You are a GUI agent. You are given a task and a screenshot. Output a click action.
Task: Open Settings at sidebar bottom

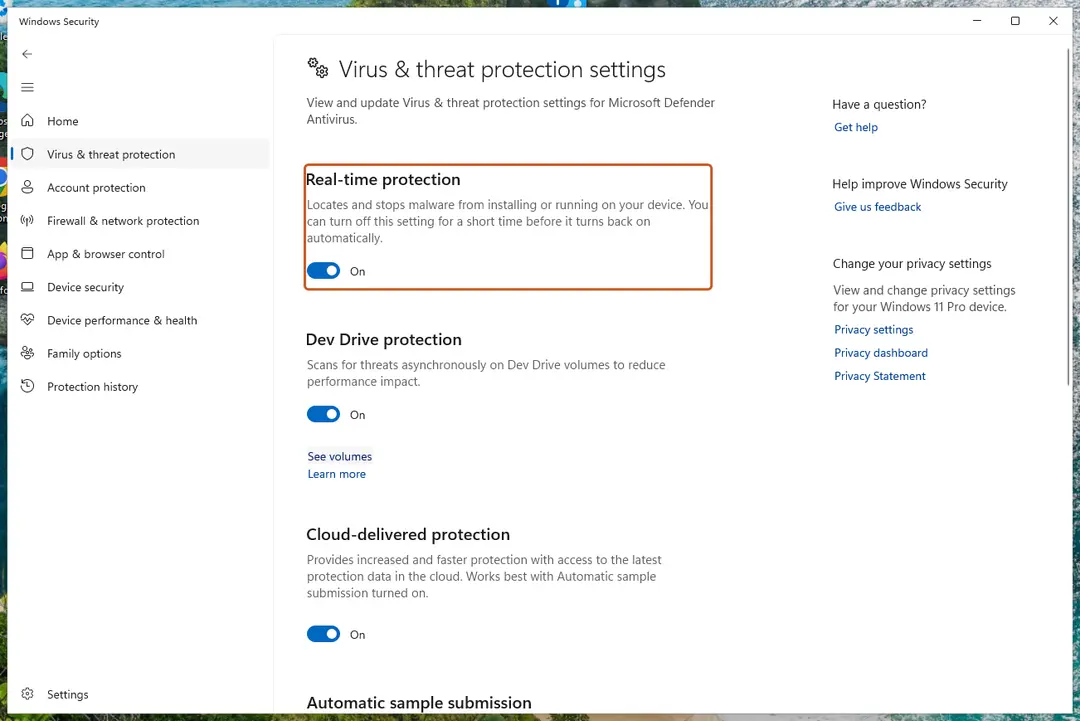(140, 693)
